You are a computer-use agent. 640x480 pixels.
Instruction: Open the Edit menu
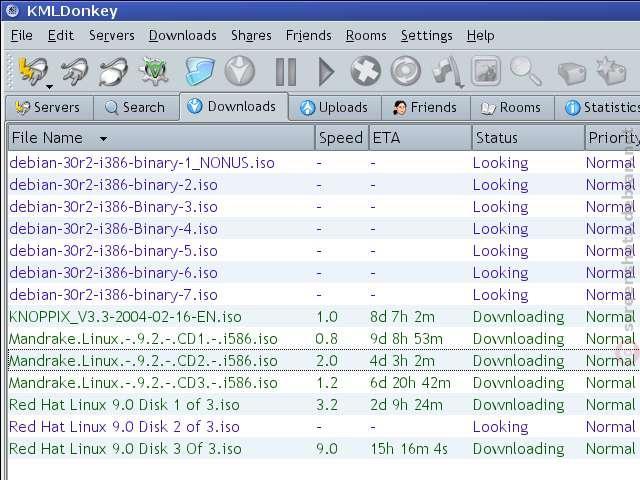[x=61, y=36]
